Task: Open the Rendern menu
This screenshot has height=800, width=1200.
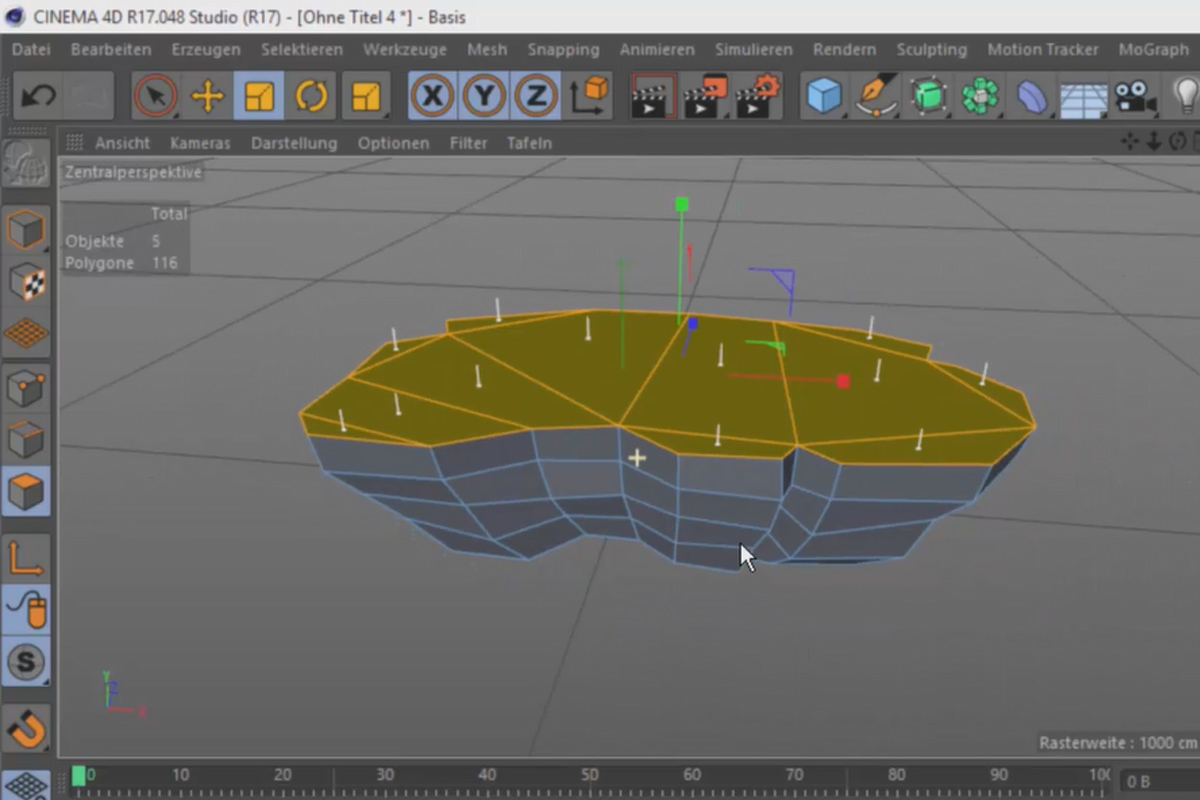Action: 844,49
